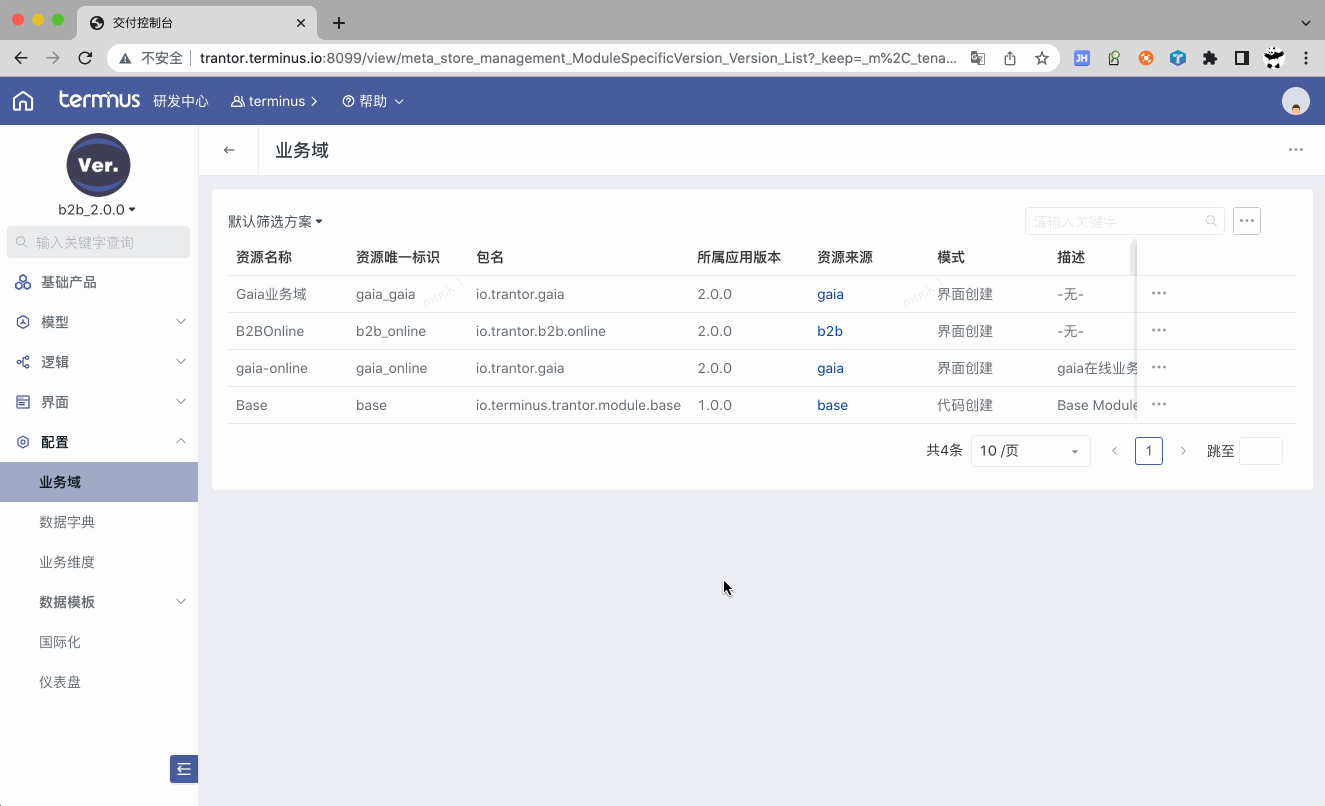
Task: Open the b2b resource source link
Action: tap(830, 331)
